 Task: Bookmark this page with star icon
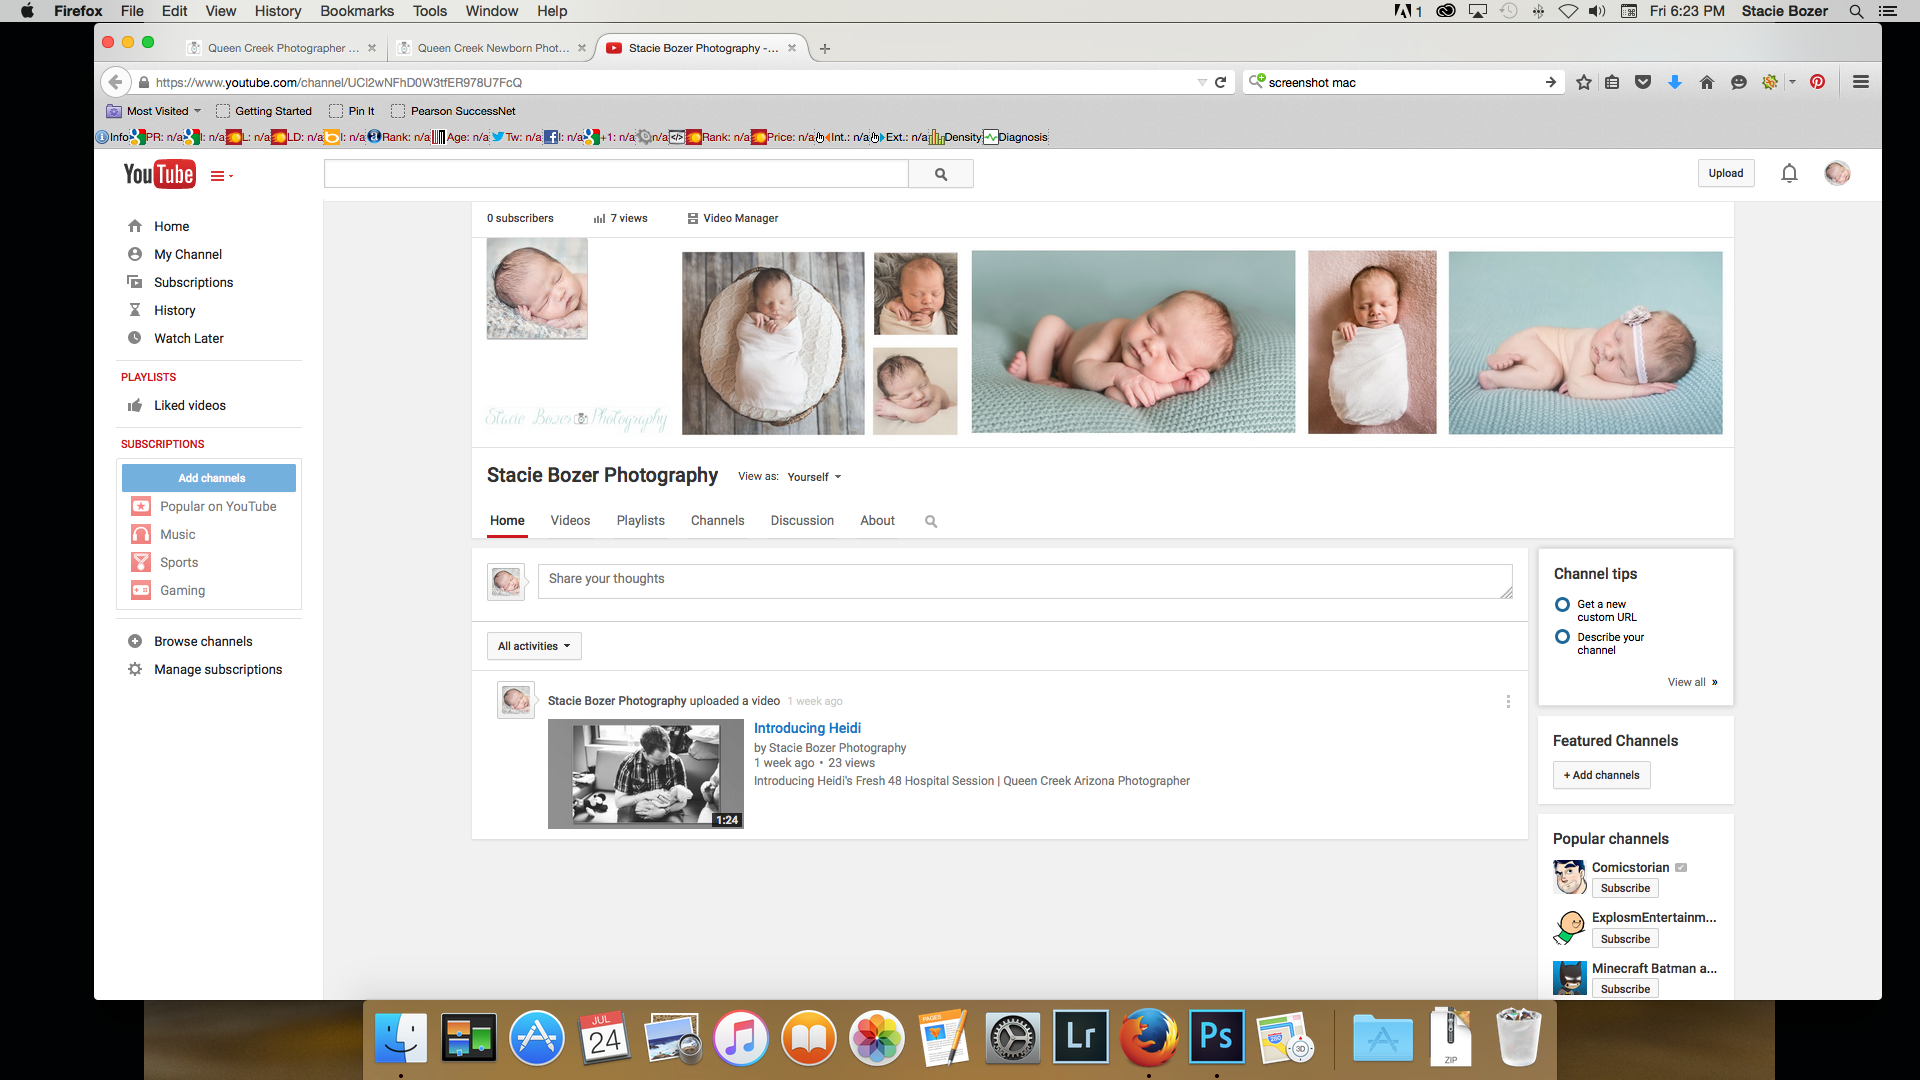pyautogui.click(x=1584, y=82)
